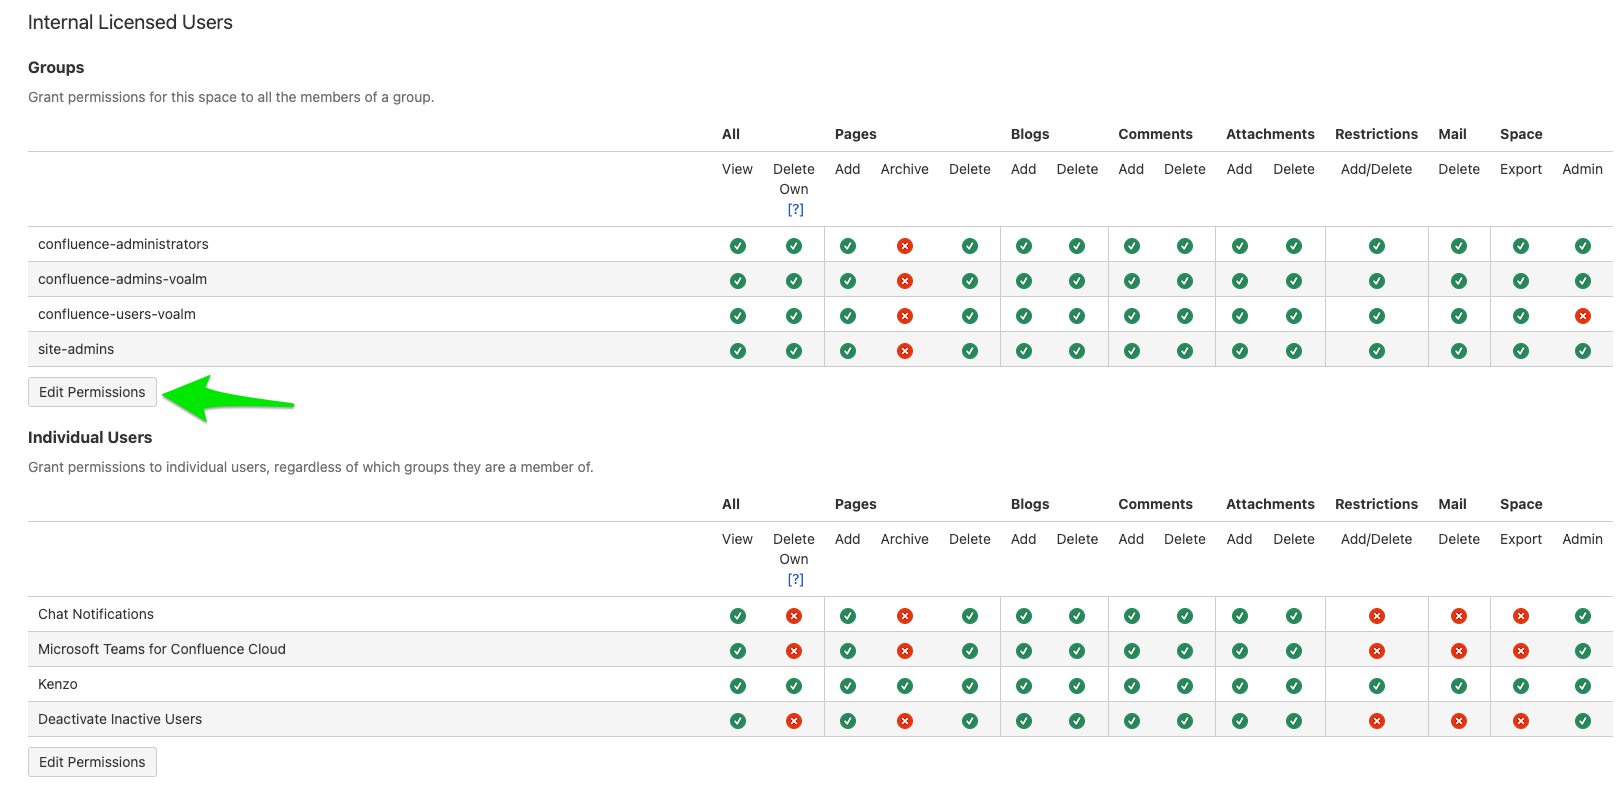Screen dimensions: 1620x786
Task: Click the Microsoft Teams for Confluence Cloud name
Action: [162, 649]
